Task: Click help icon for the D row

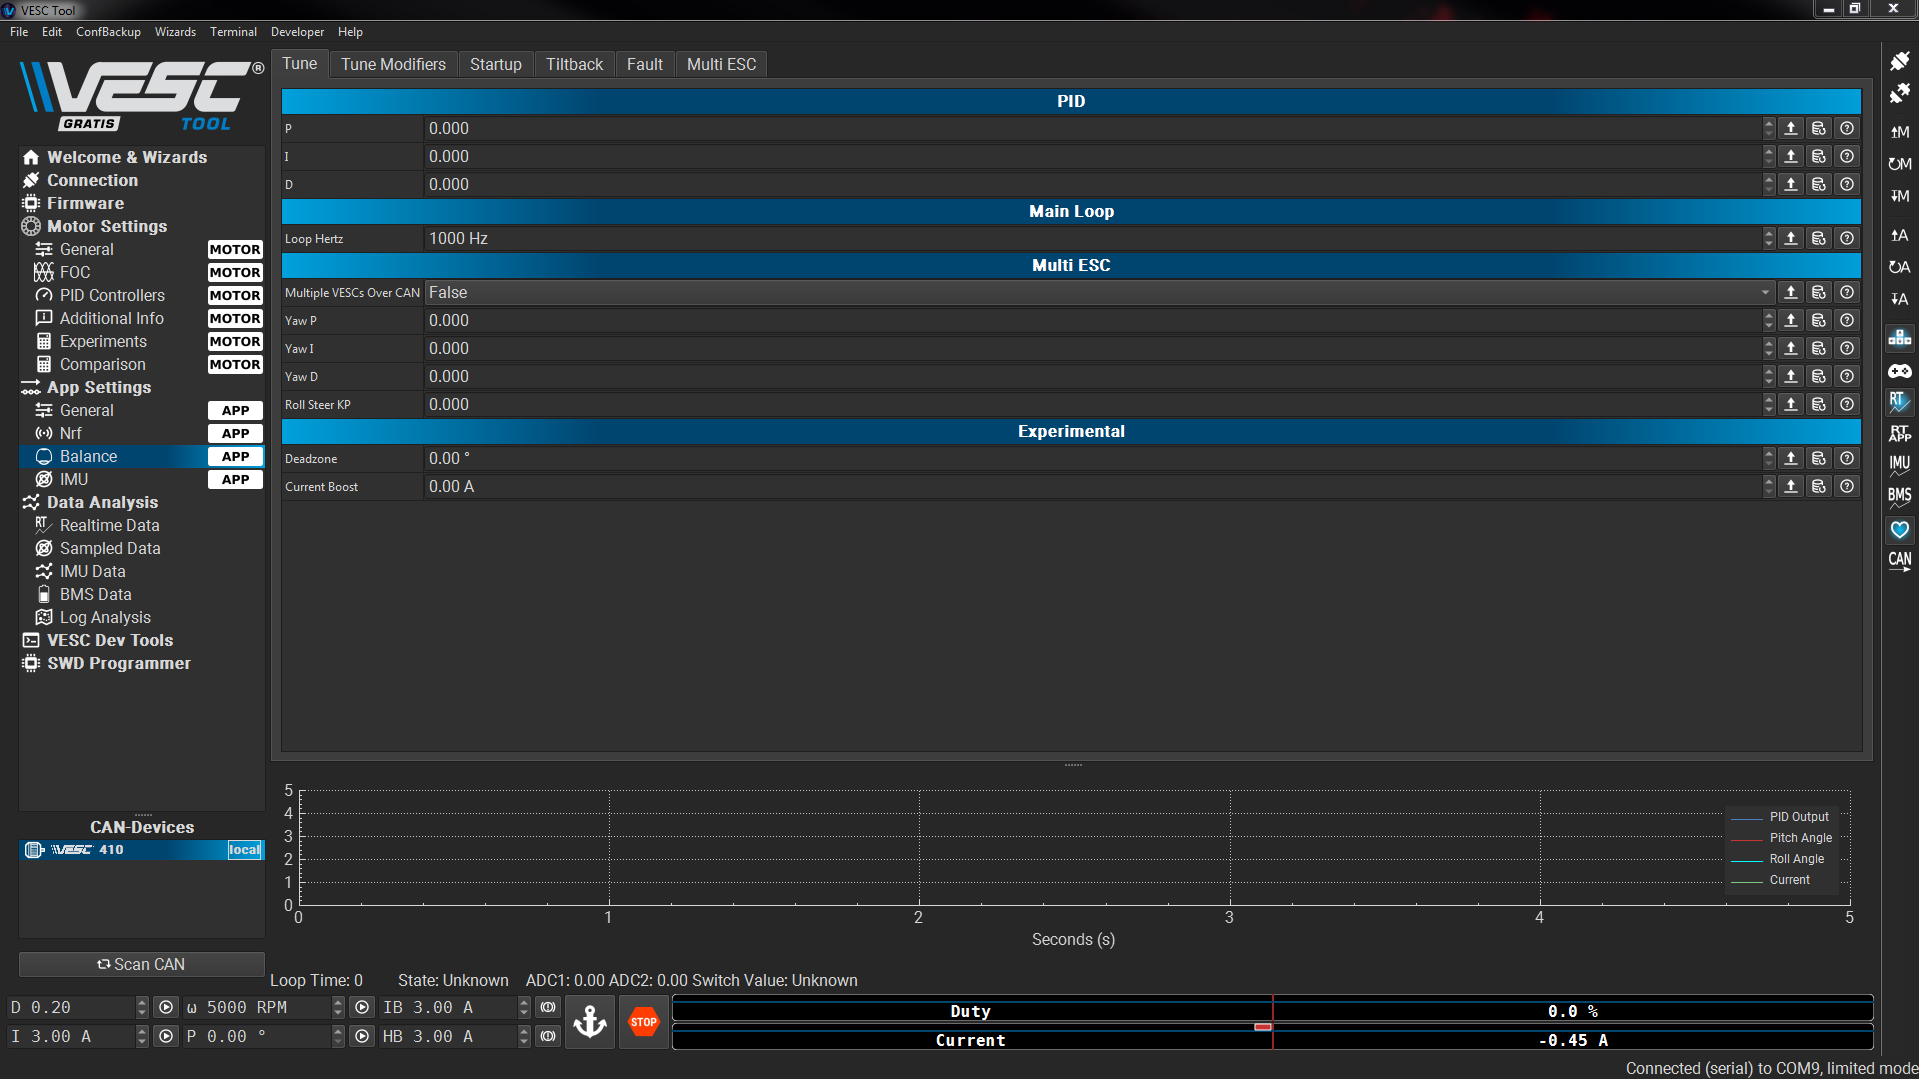Action: [1847, 185]
